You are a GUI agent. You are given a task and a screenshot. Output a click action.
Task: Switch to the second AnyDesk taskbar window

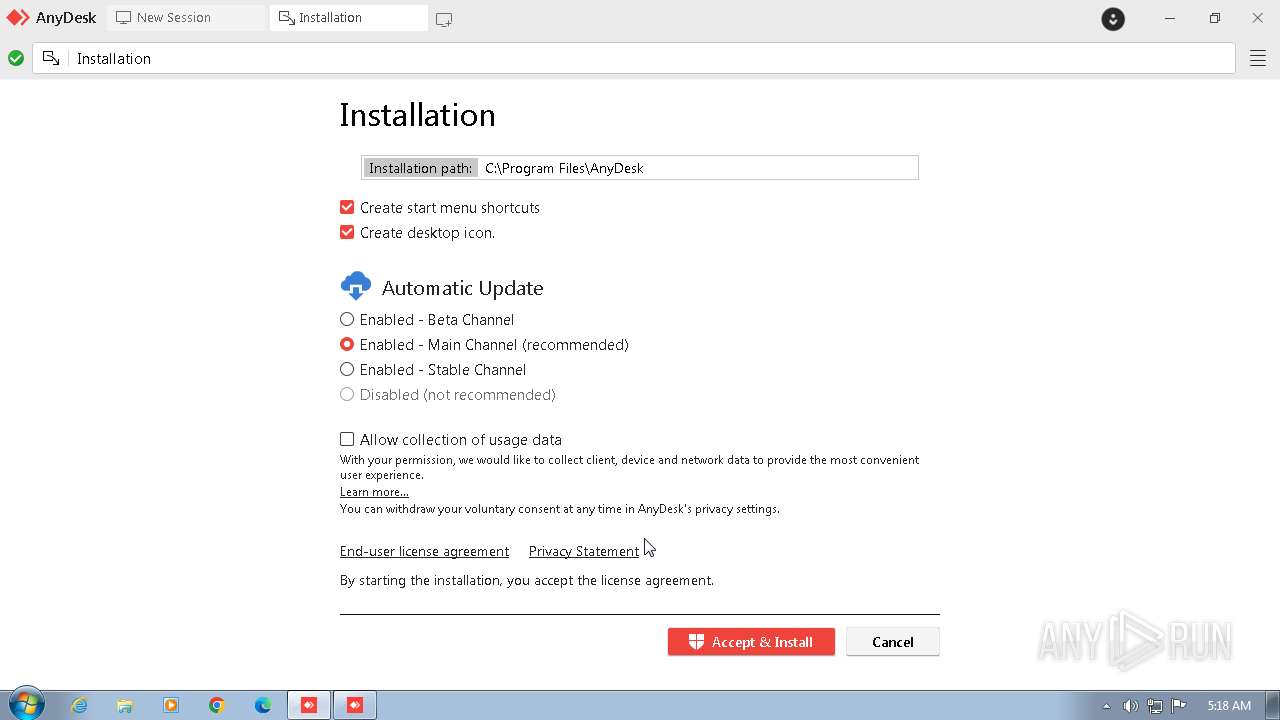pos(355,705)
